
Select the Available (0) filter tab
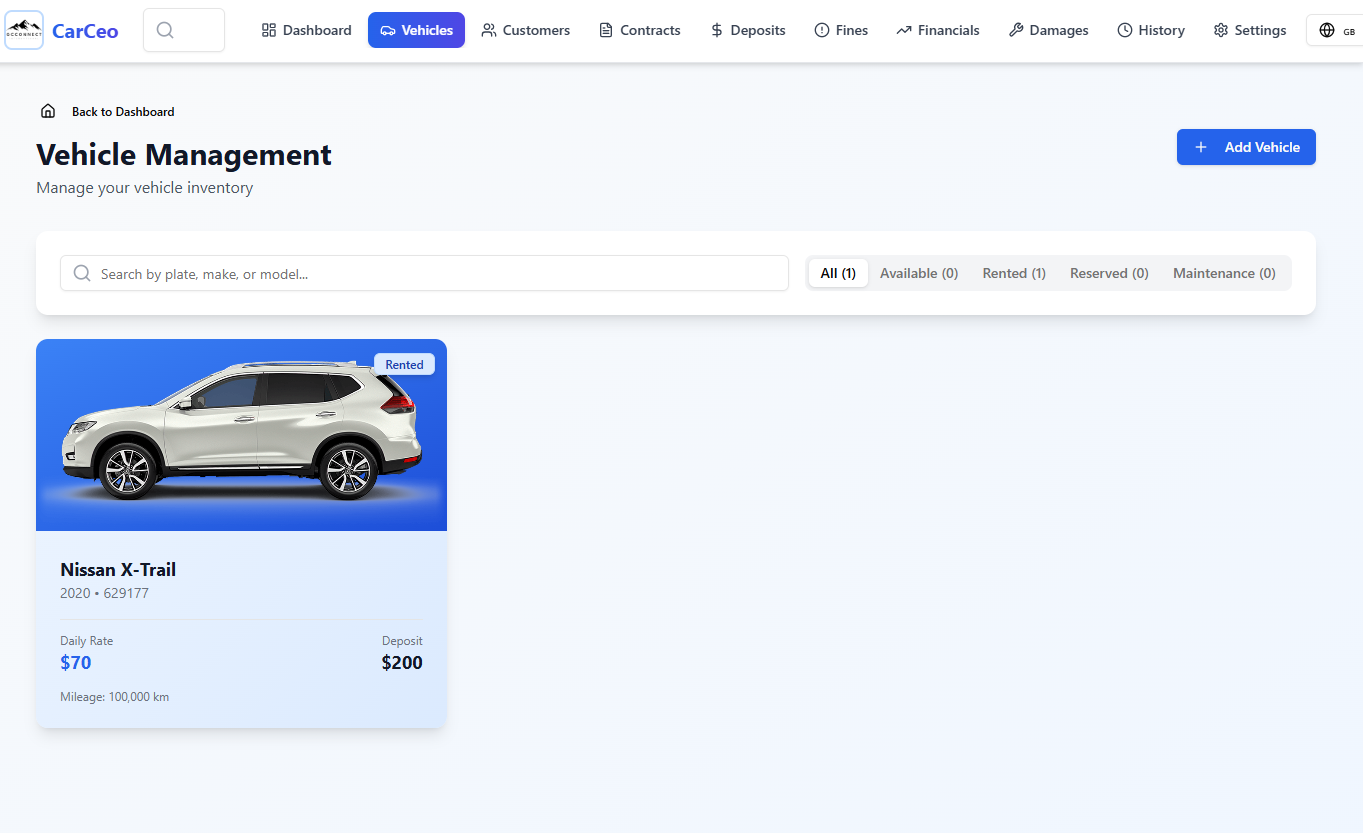pos(918,272)
